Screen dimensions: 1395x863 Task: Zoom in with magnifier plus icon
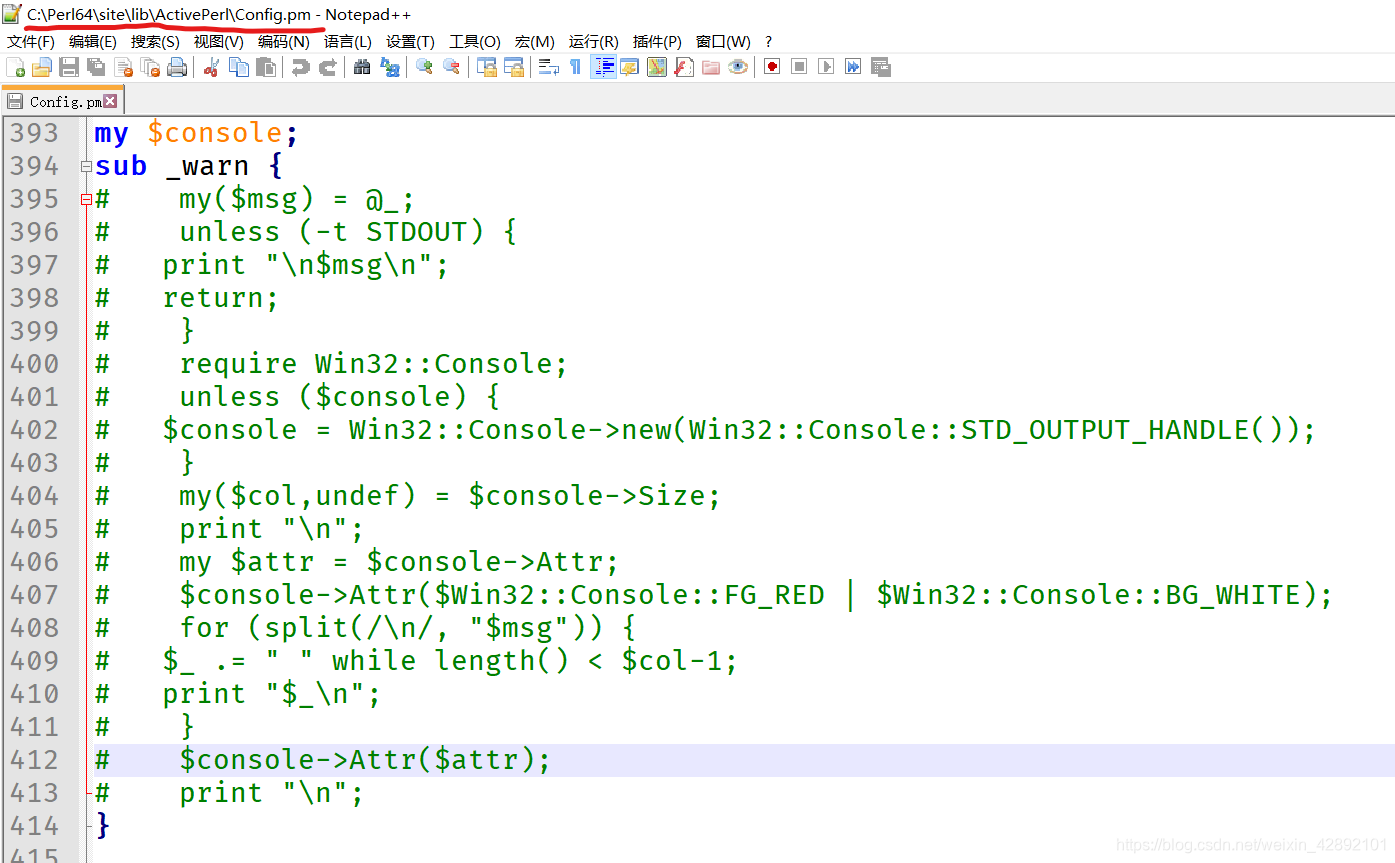tap(424, 67)
